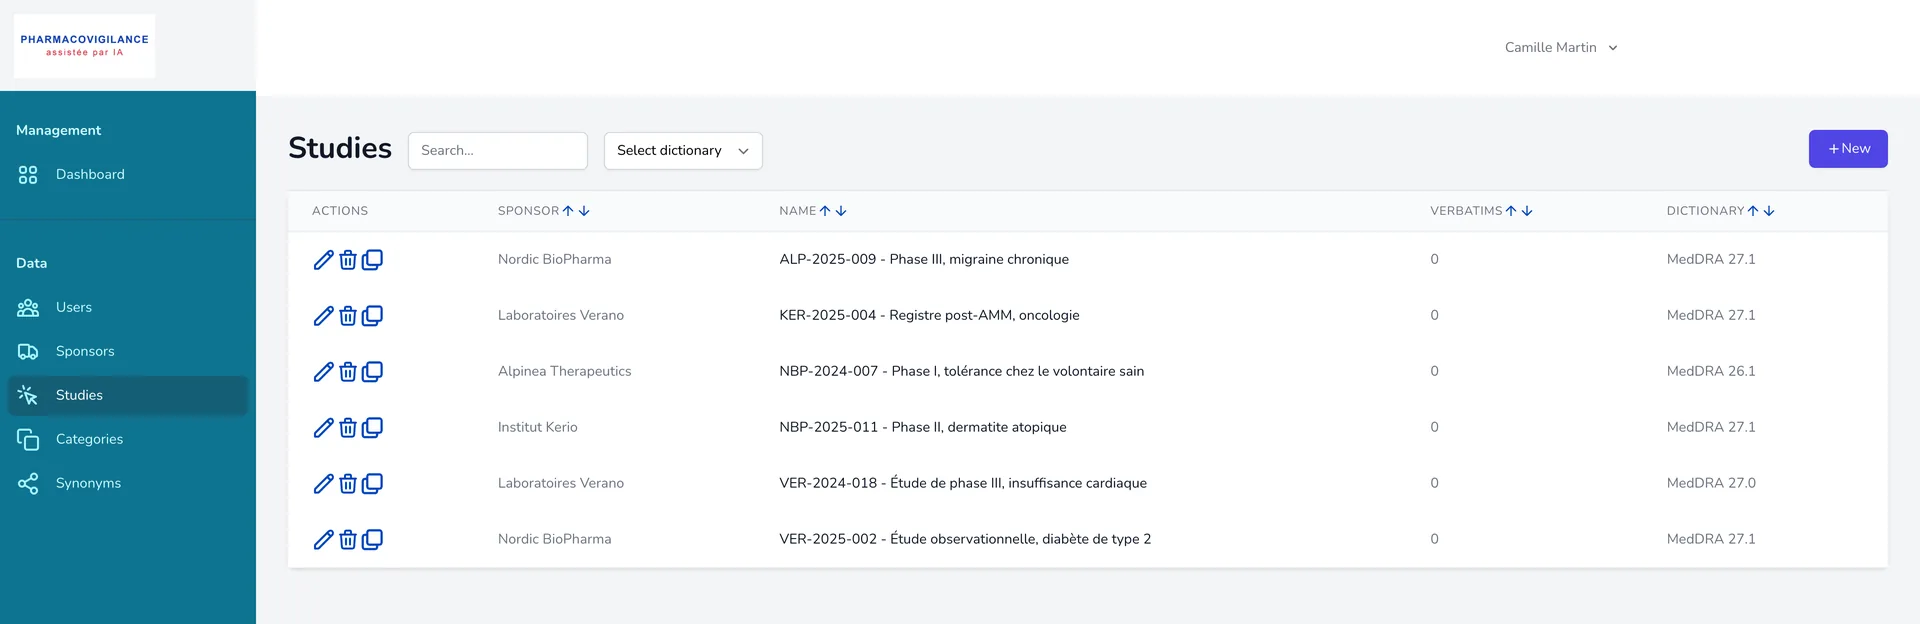Select name VER-2024-018 insuffisance cardiaque
Image resolution: width=1920 pixels, height=624 pixels.
[963, 483]
